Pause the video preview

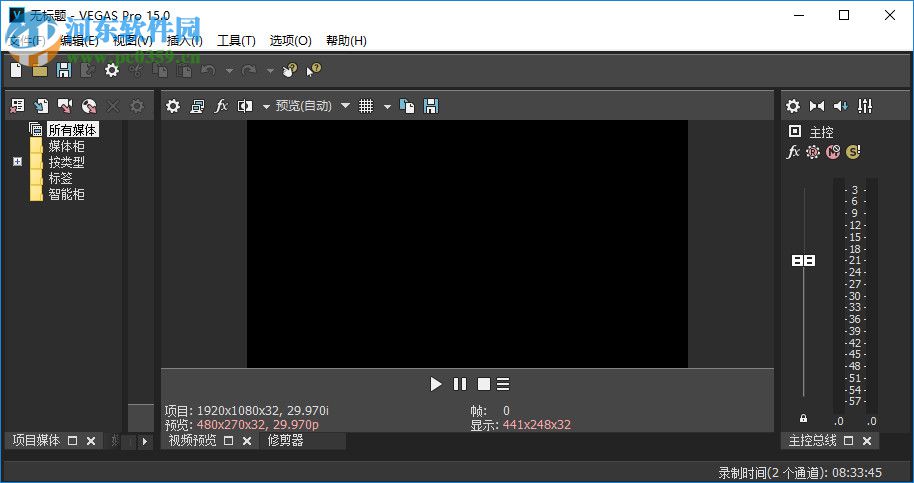pos(460,384)
